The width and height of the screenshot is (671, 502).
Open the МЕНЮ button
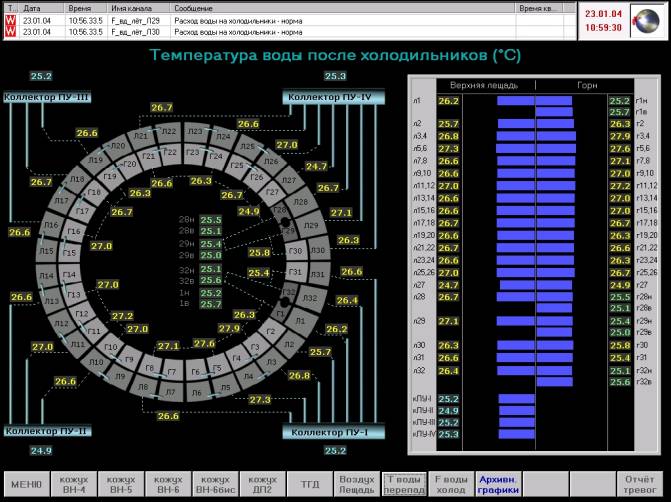25,485
